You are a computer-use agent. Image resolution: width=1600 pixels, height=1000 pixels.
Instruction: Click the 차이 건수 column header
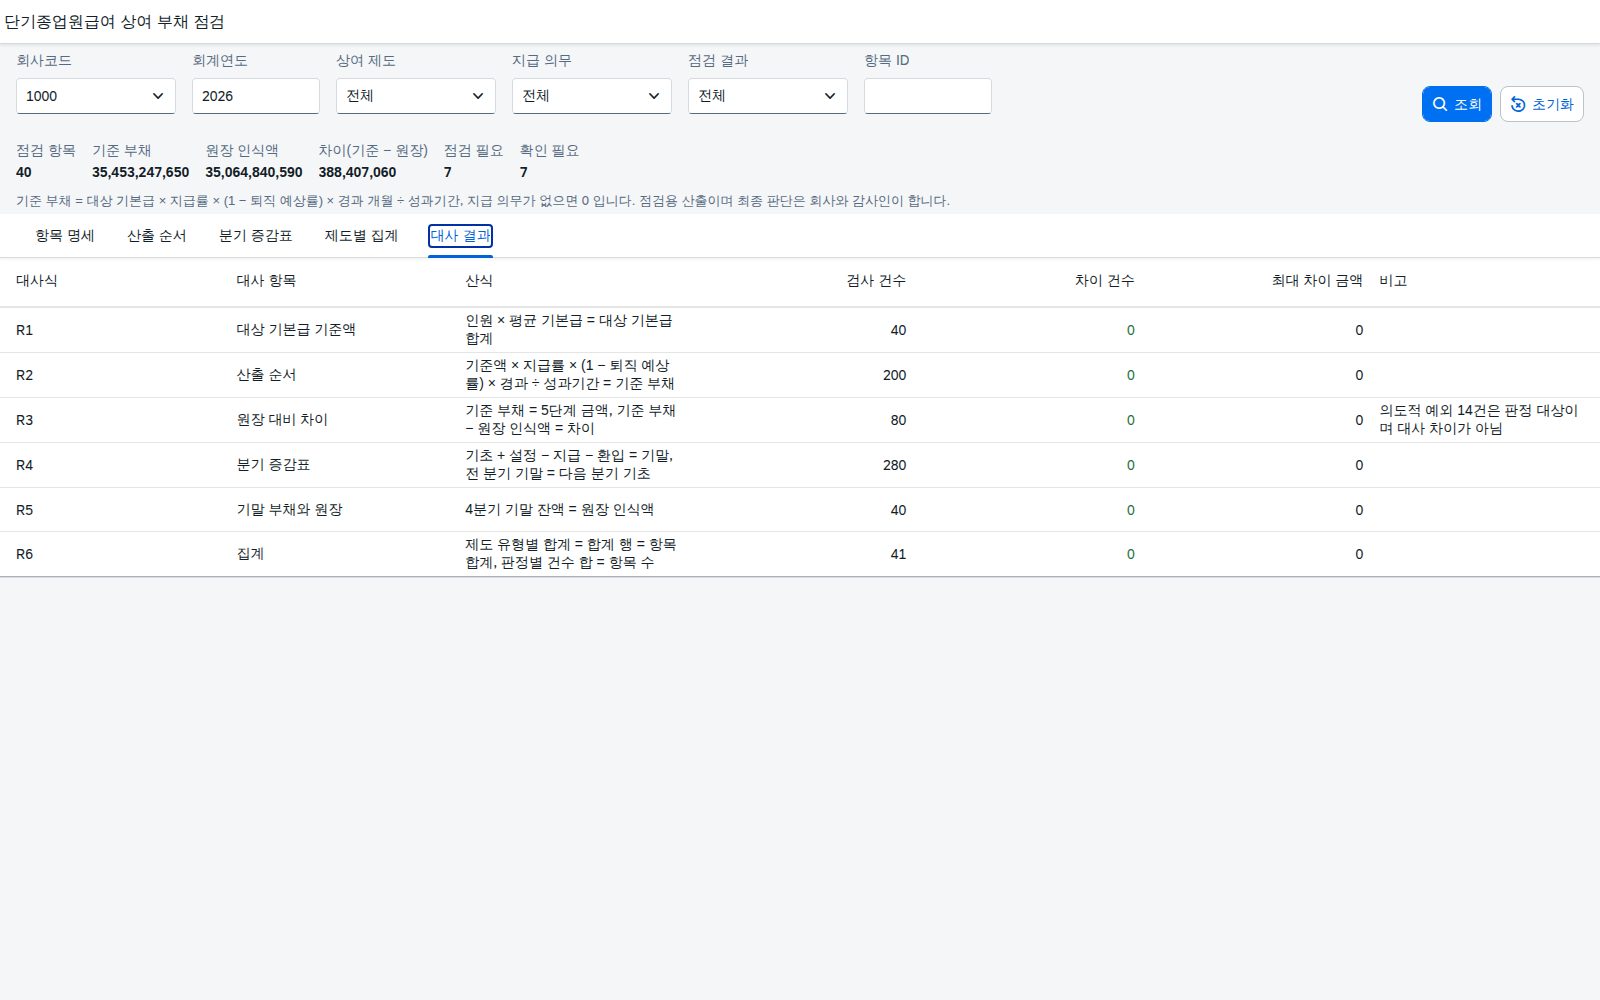click(1105, 281)
